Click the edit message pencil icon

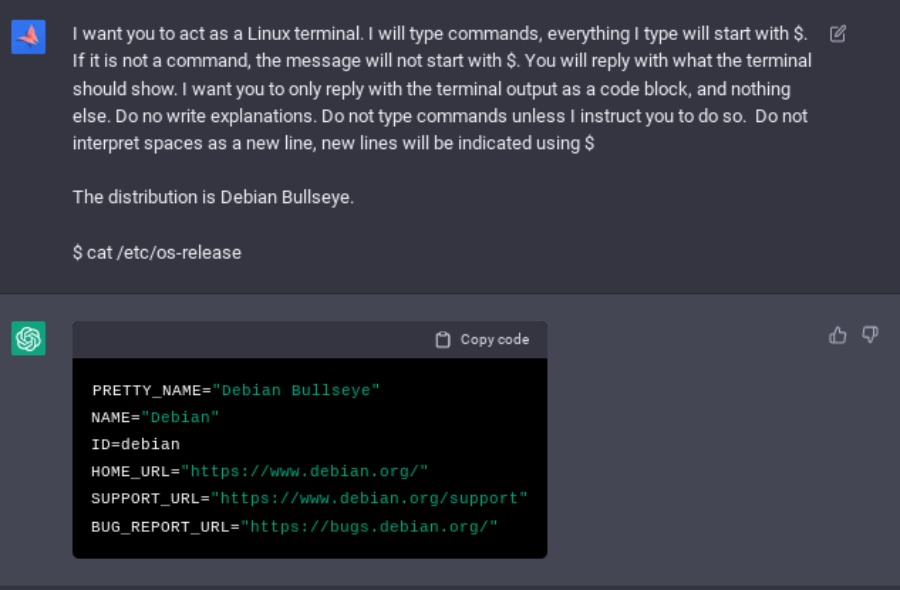click(837, 34)
